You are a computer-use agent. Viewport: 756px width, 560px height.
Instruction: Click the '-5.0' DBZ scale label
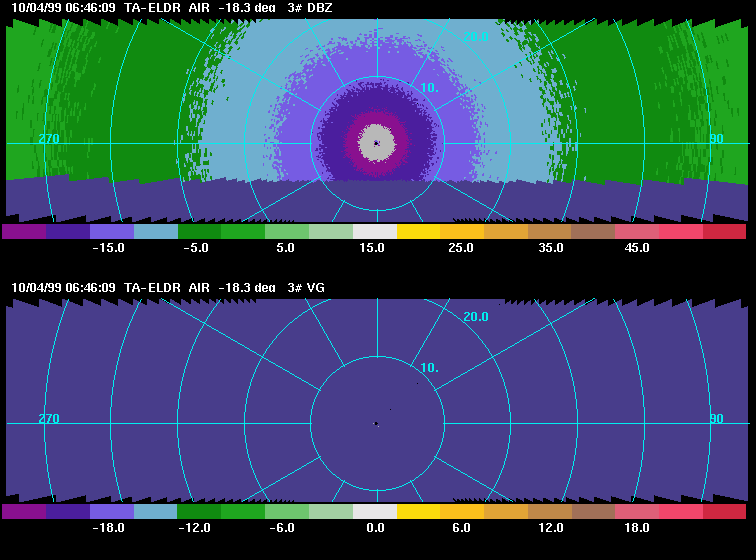[196, 248]
